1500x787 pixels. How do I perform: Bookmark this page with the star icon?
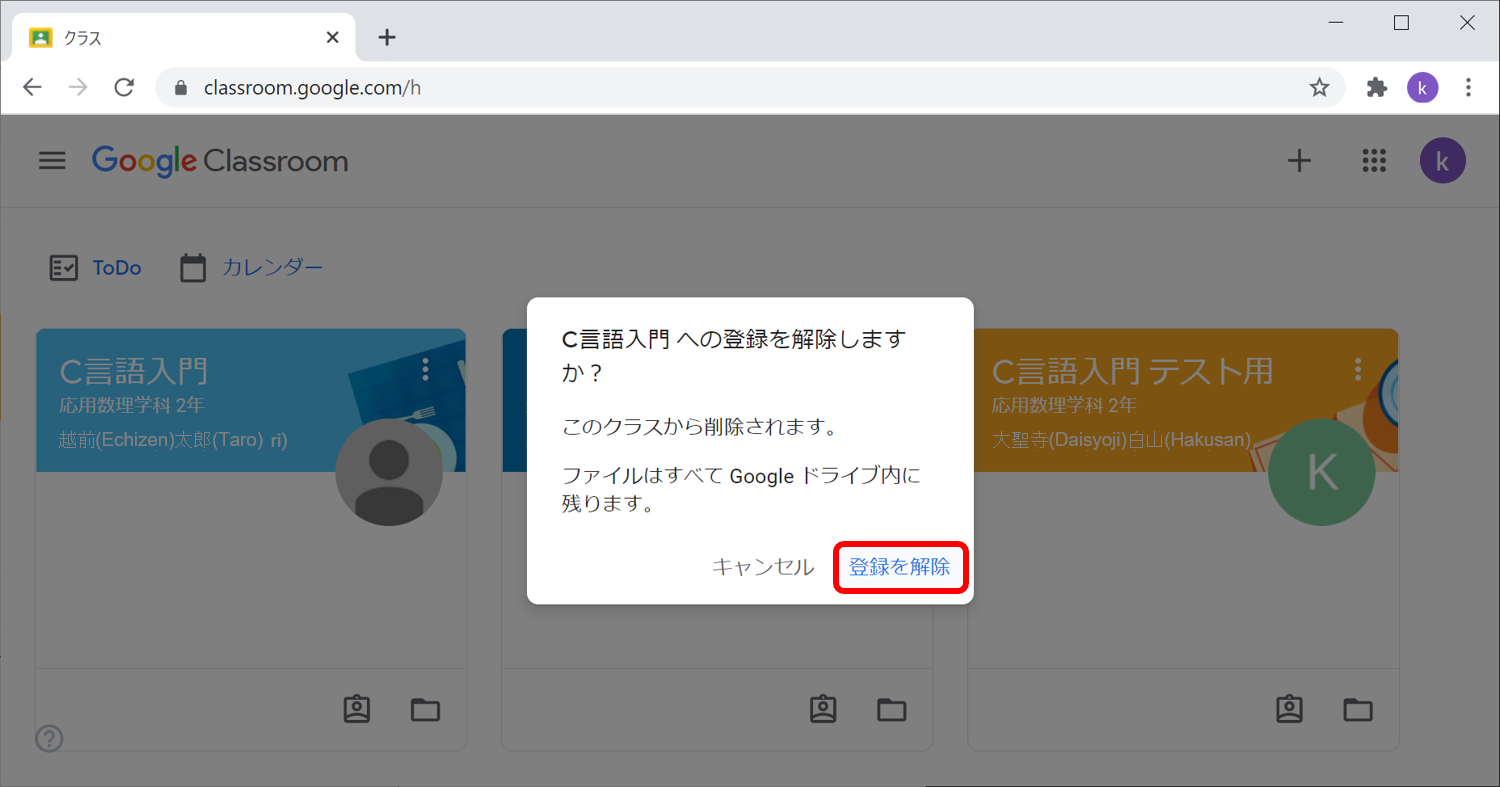tap(1320, 88)
